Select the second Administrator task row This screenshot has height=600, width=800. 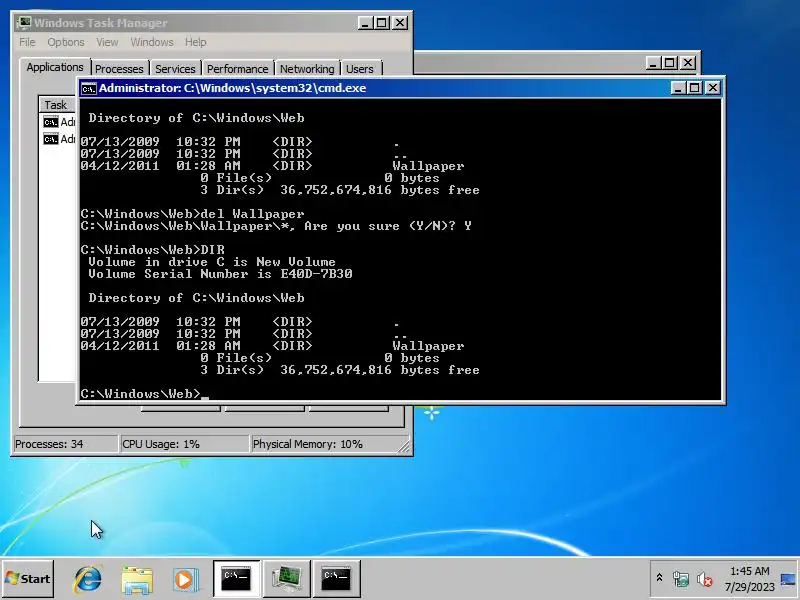coord(59,139)
